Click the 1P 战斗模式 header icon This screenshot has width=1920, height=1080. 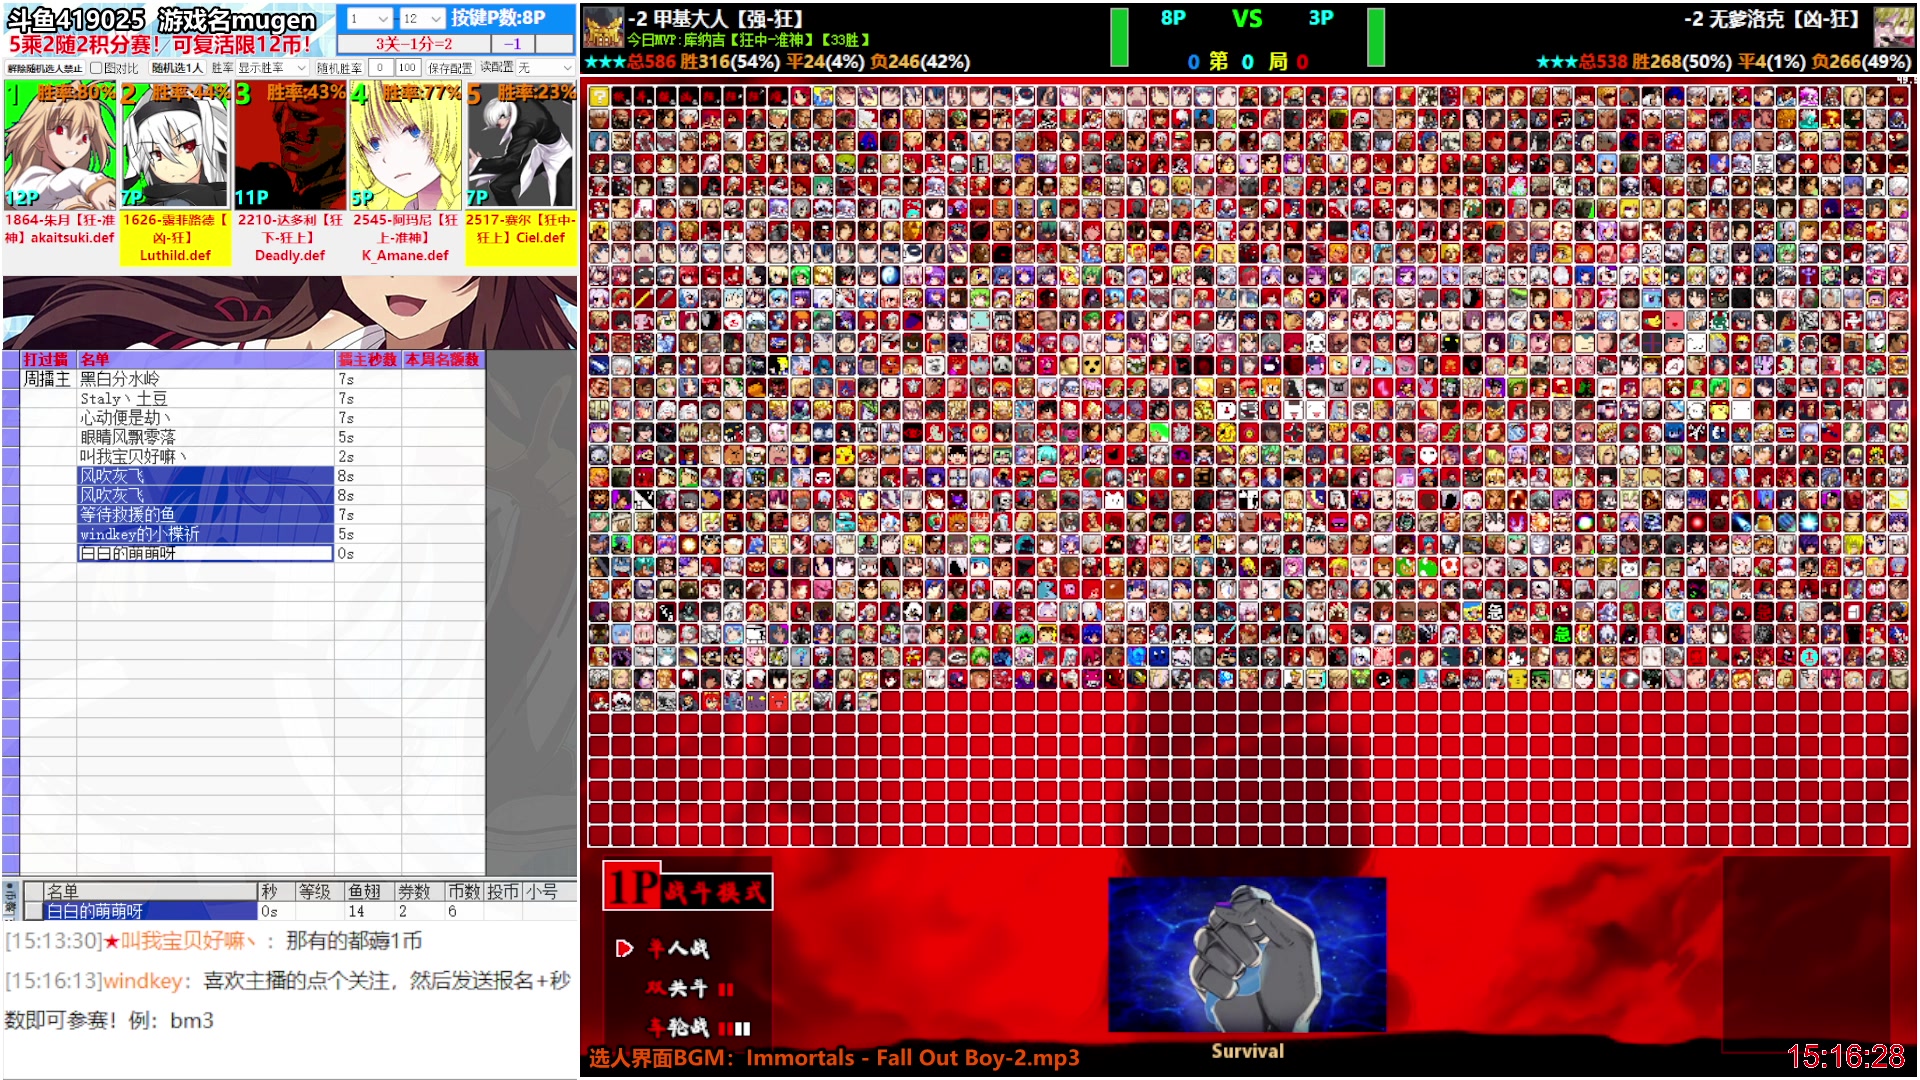[x=687, y=887]
